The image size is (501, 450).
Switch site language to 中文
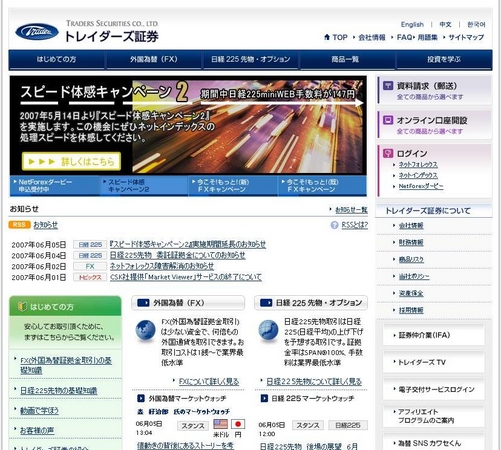coord(445,24)
